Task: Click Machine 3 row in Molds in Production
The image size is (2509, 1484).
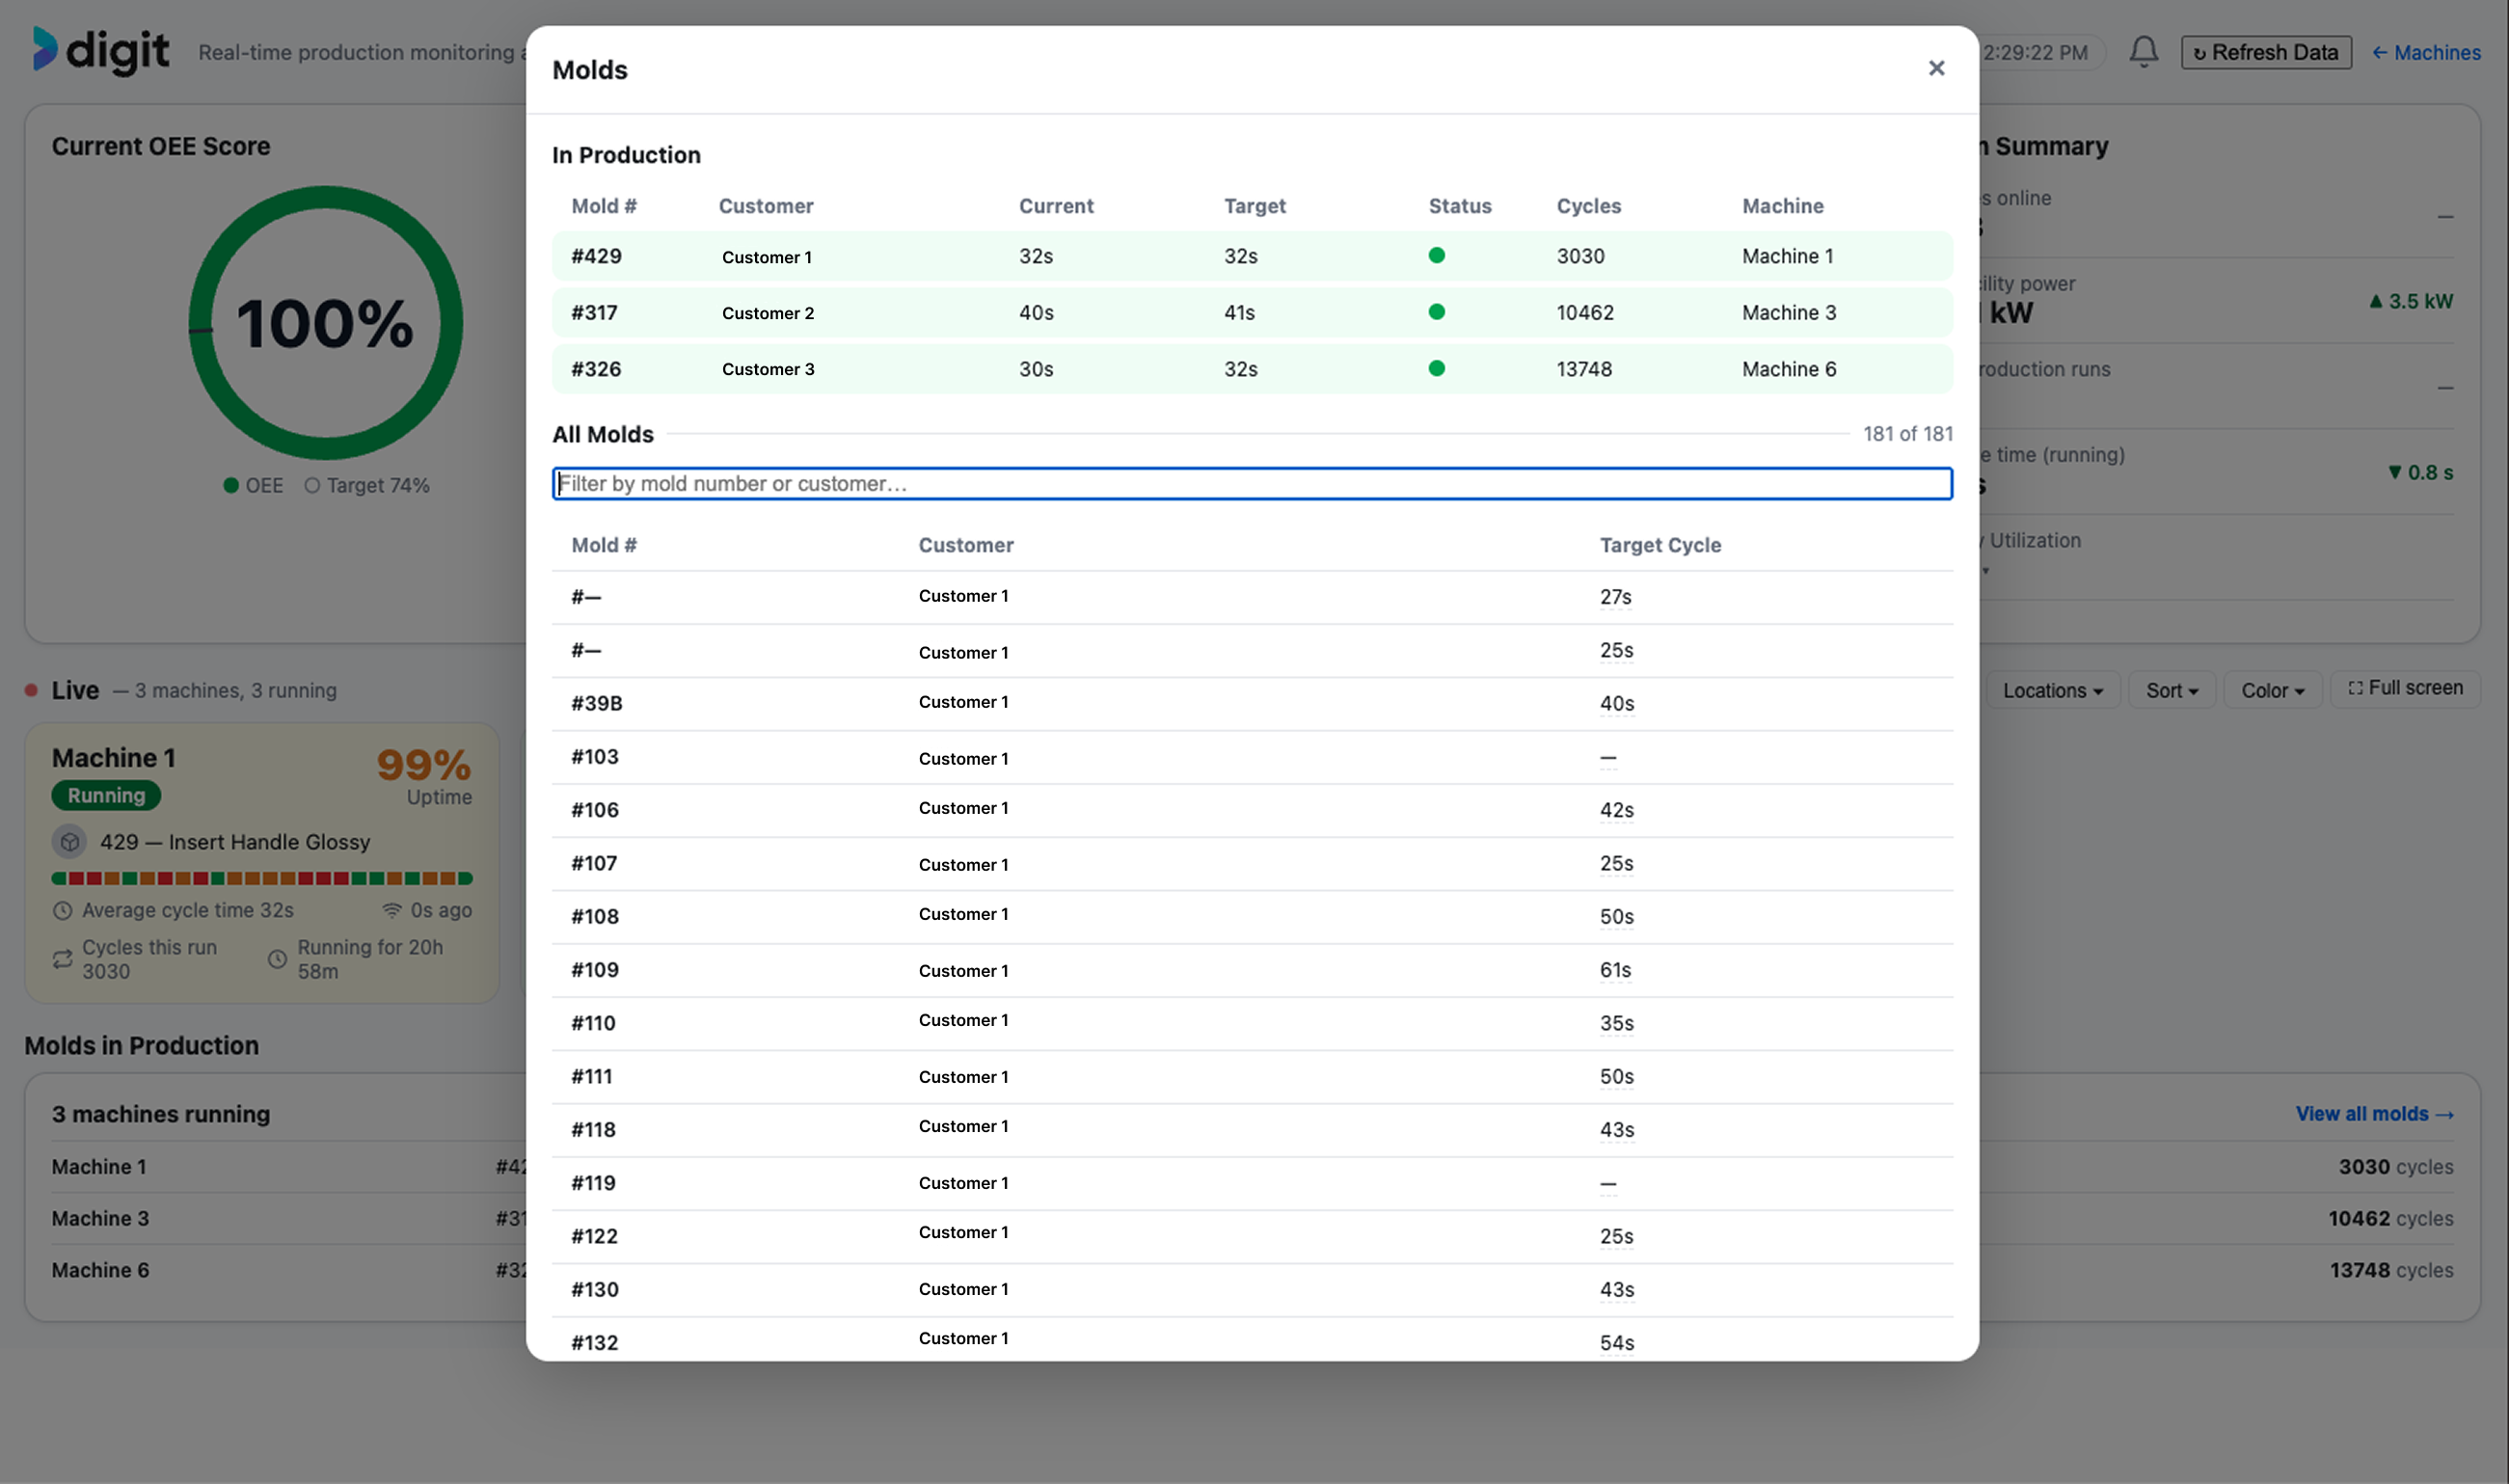Action: (x=1252, y=1218)
